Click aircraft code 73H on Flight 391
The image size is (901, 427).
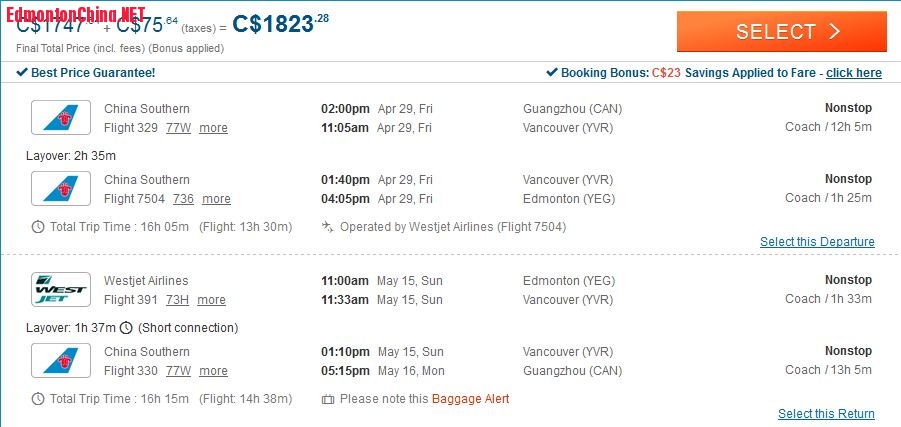[177, 300]
